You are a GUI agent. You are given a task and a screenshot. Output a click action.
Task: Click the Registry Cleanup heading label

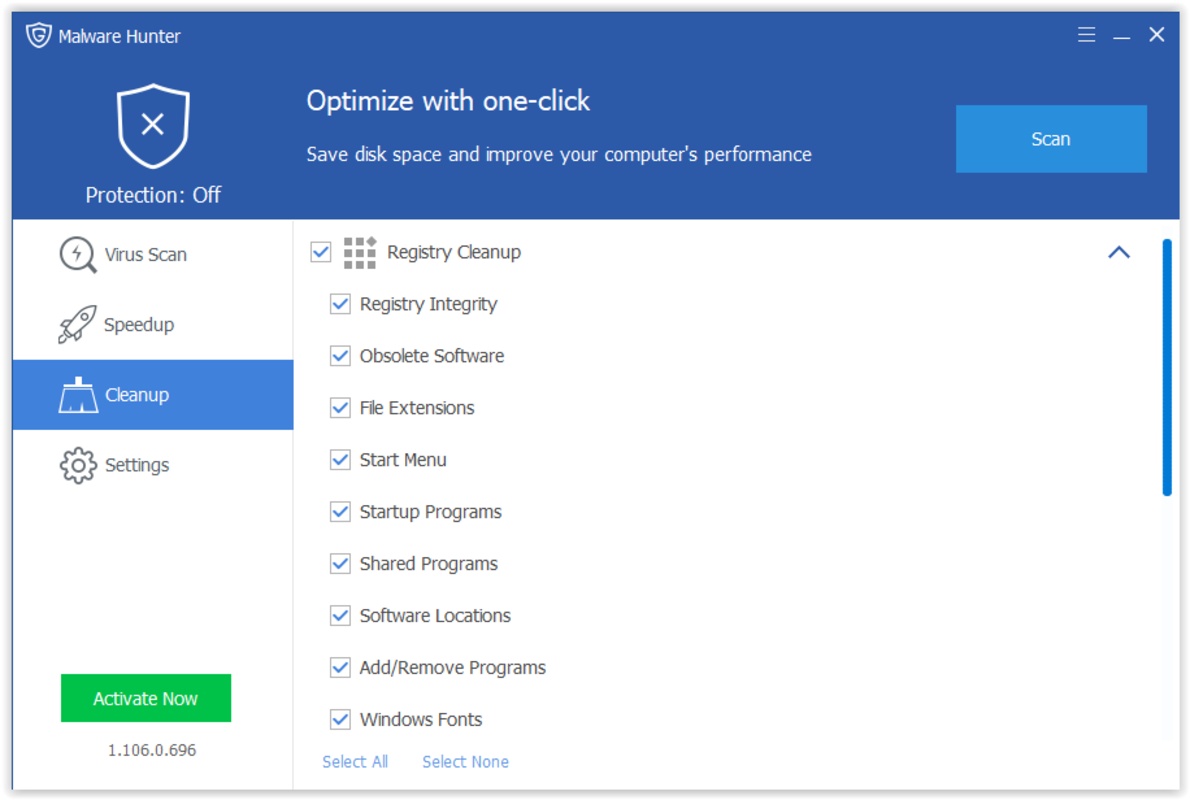point(454,252)
